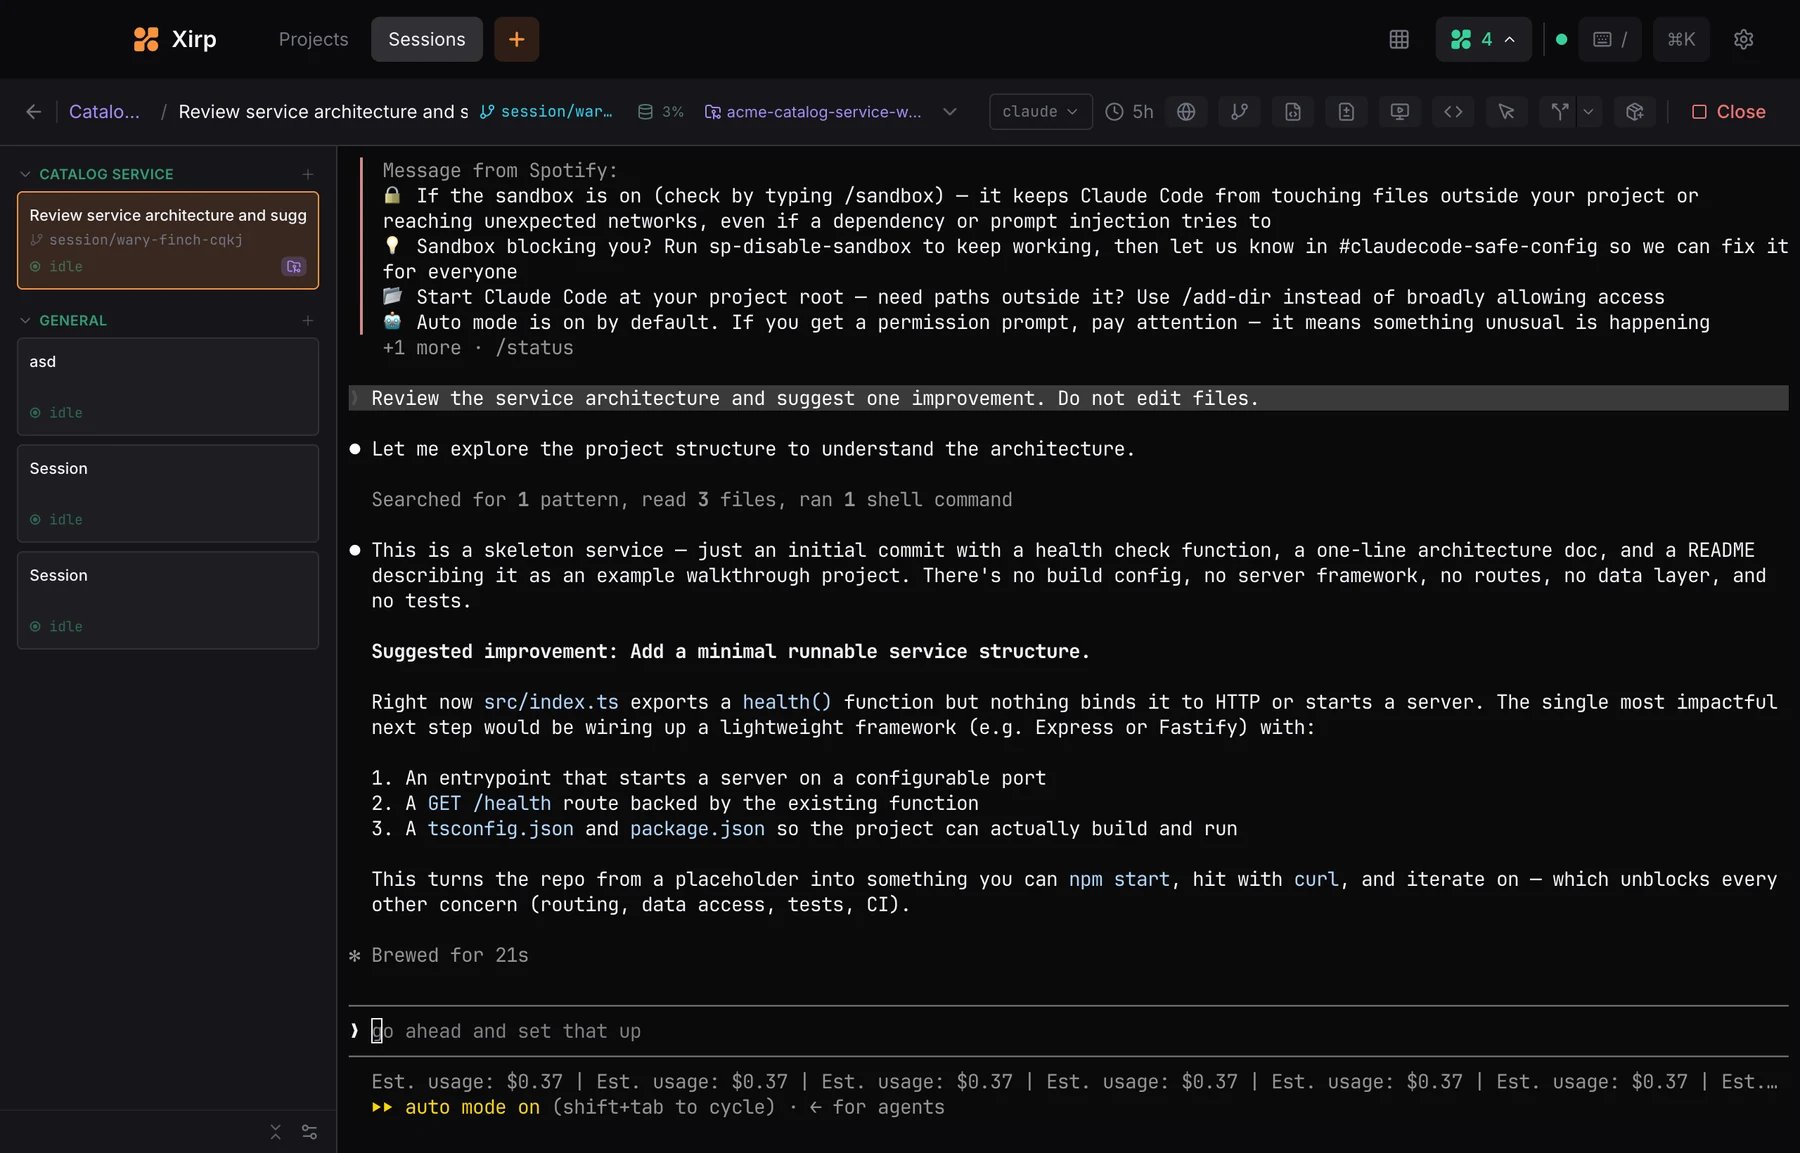The width and height of the screenshot is (1800, 1153).
Task: Select the first Session card below asd
Action: coord(168,494)
